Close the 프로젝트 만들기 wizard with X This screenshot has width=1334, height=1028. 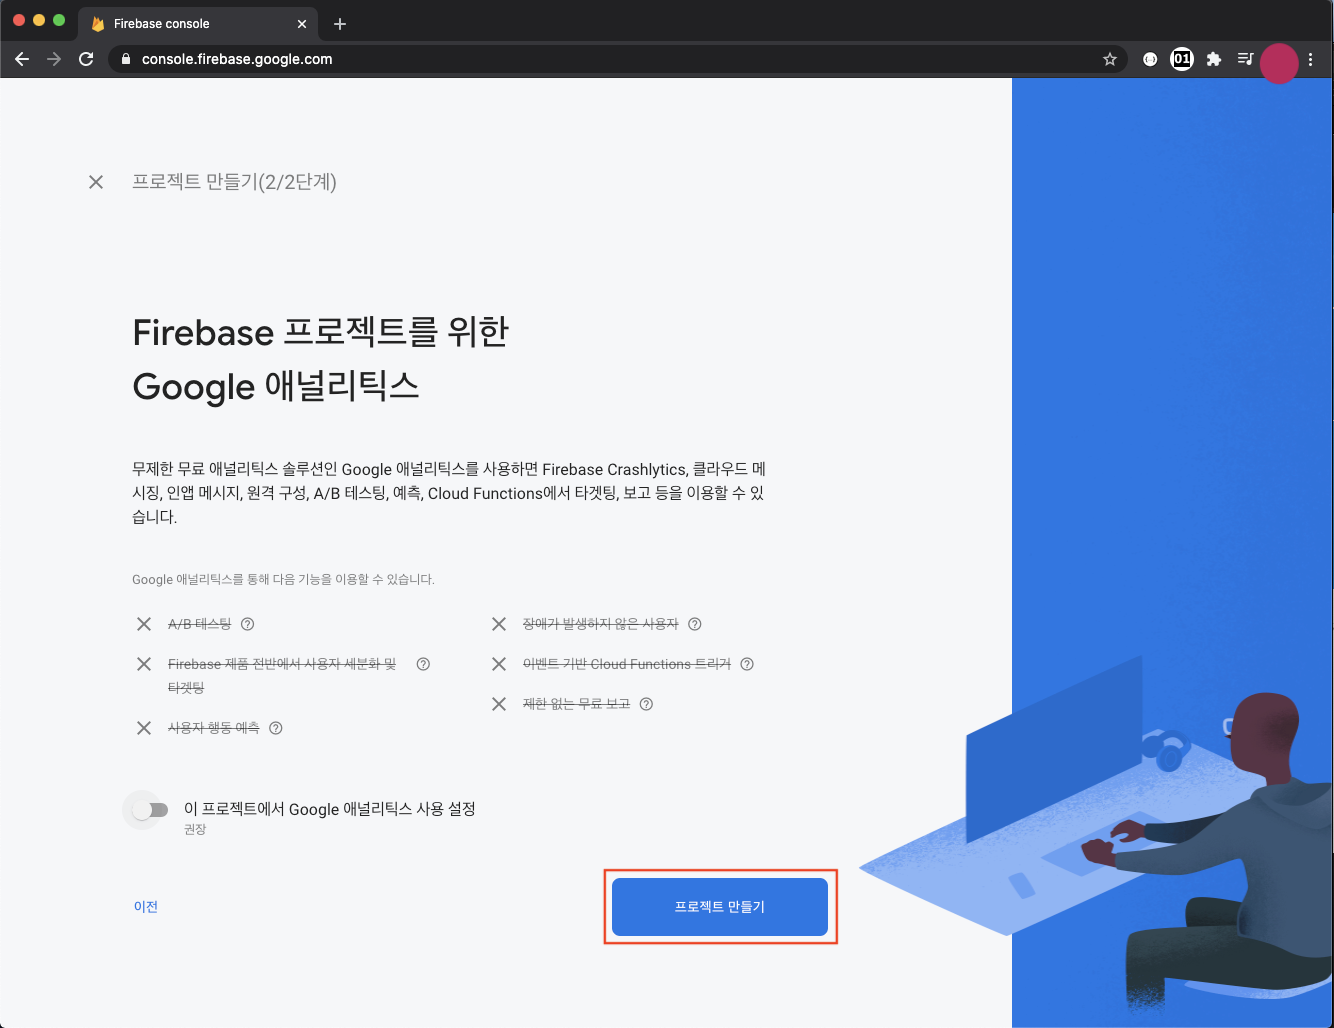click(96, 182)
